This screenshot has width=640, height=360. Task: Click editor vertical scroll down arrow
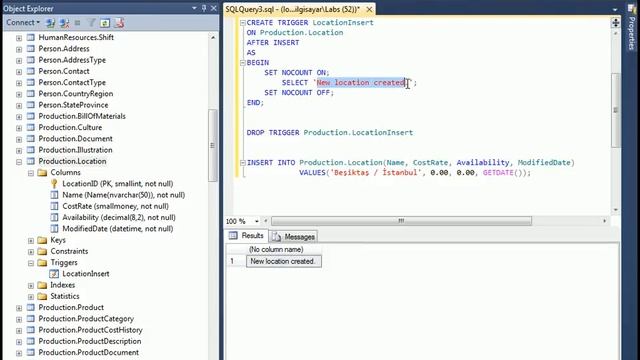click(616, 210)
